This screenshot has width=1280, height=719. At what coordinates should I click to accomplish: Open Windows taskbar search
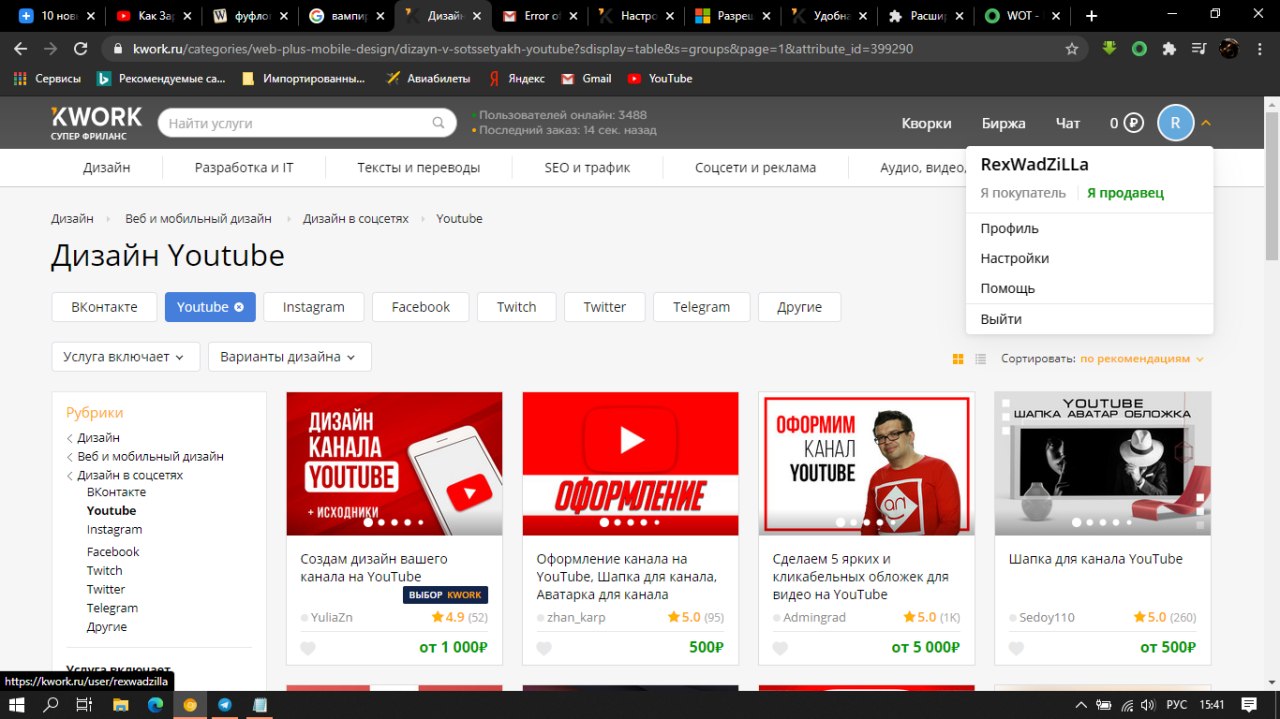(x=51, y=704)
